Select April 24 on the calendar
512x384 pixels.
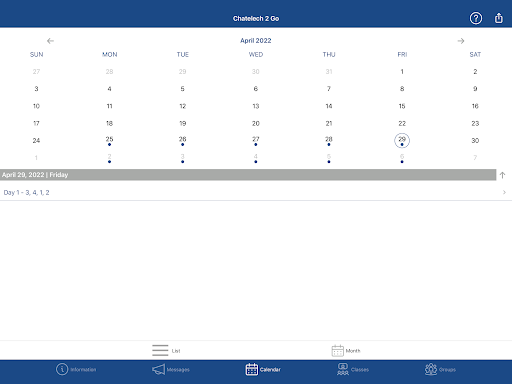coord(36,140)
